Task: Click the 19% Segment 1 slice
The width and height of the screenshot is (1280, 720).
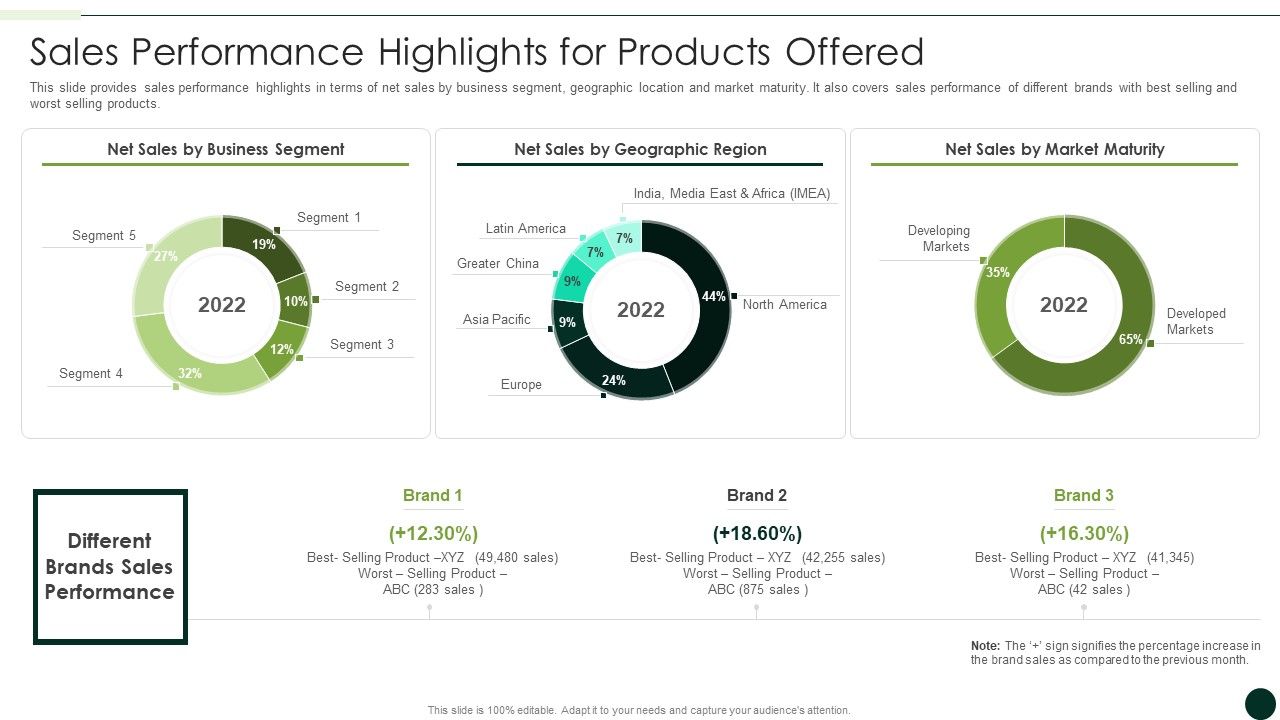Action: point(263,245)
